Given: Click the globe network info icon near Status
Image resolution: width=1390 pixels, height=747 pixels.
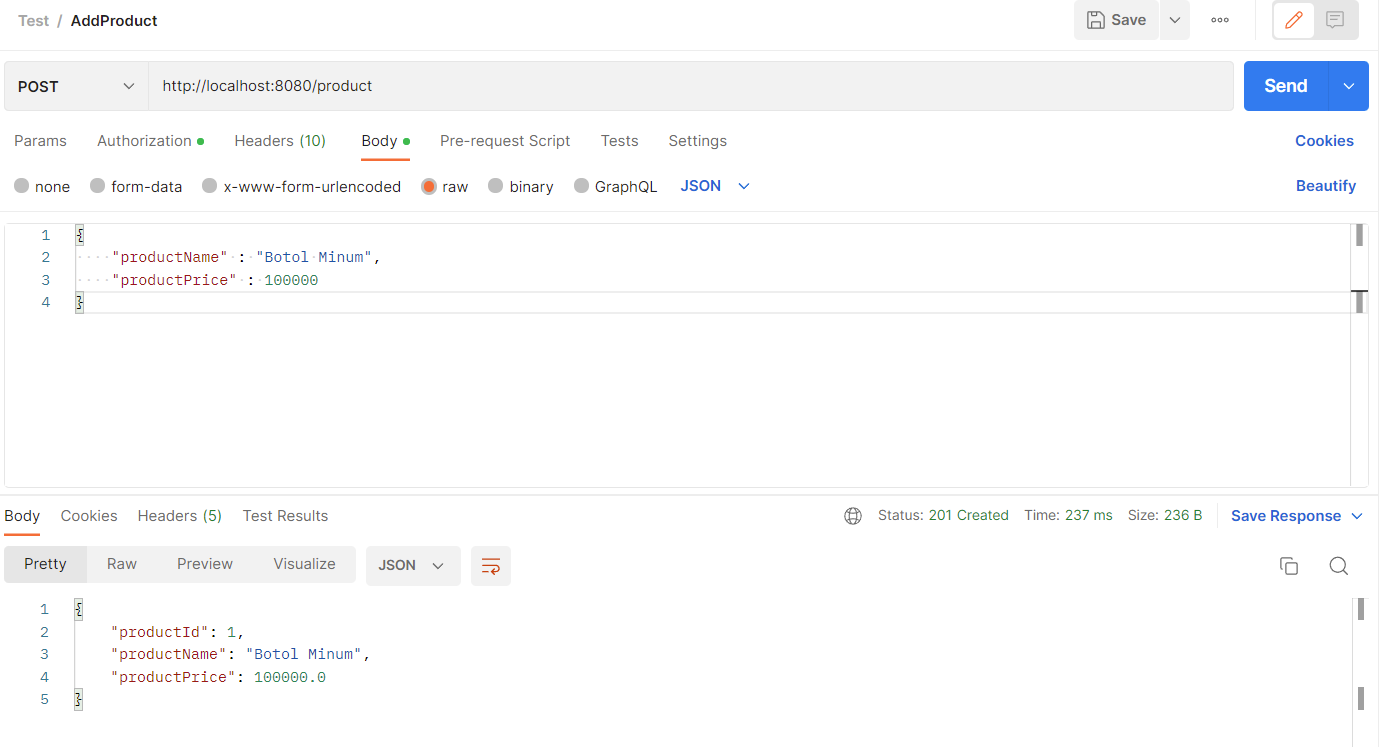Looking at the screenshot, I should (853, 515).
